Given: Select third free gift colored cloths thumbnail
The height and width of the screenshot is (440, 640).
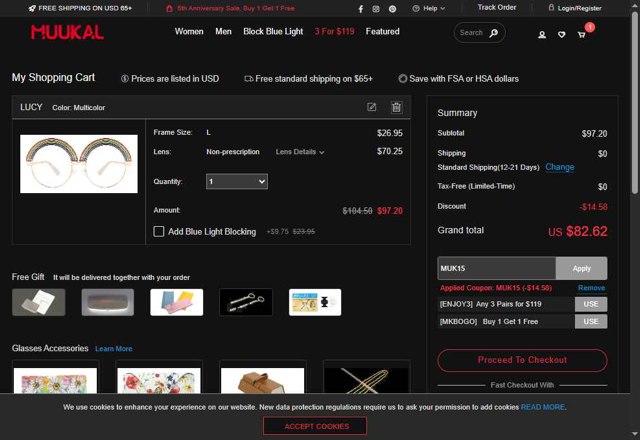Looking at the screenshot, I should pyautogui.click(x=177, y=302).
